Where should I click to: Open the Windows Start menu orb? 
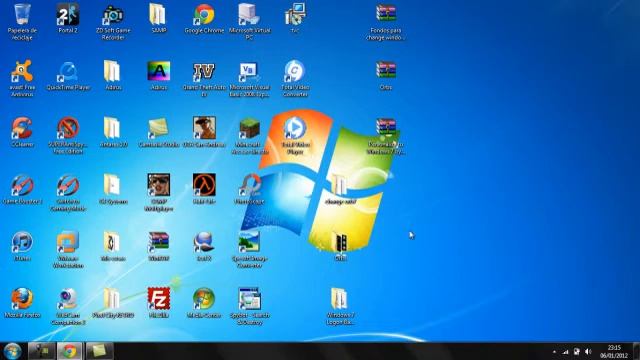[x=12, y=351]
